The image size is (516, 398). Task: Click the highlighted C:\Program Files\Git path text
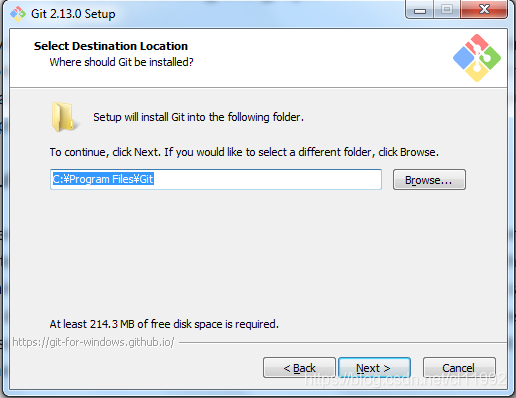coord(103,179)
